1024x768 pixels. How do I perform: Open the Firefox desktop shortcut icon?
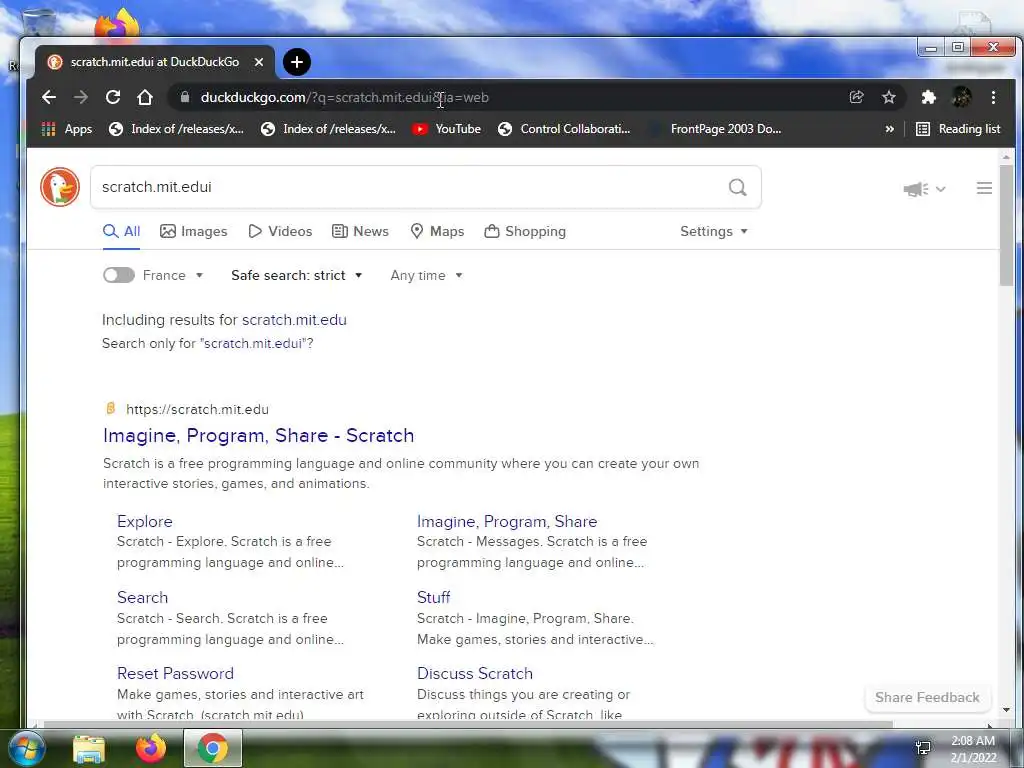pyautogui.click(x=118, y=25)
